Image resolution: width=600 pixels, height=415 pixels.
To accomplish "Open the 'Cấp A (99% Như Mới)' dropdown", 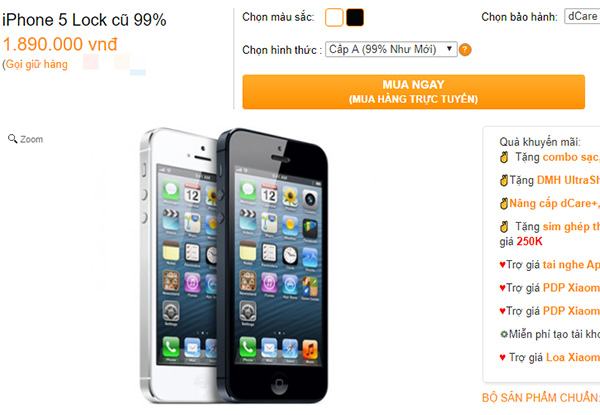I will [x=391, y=49].
